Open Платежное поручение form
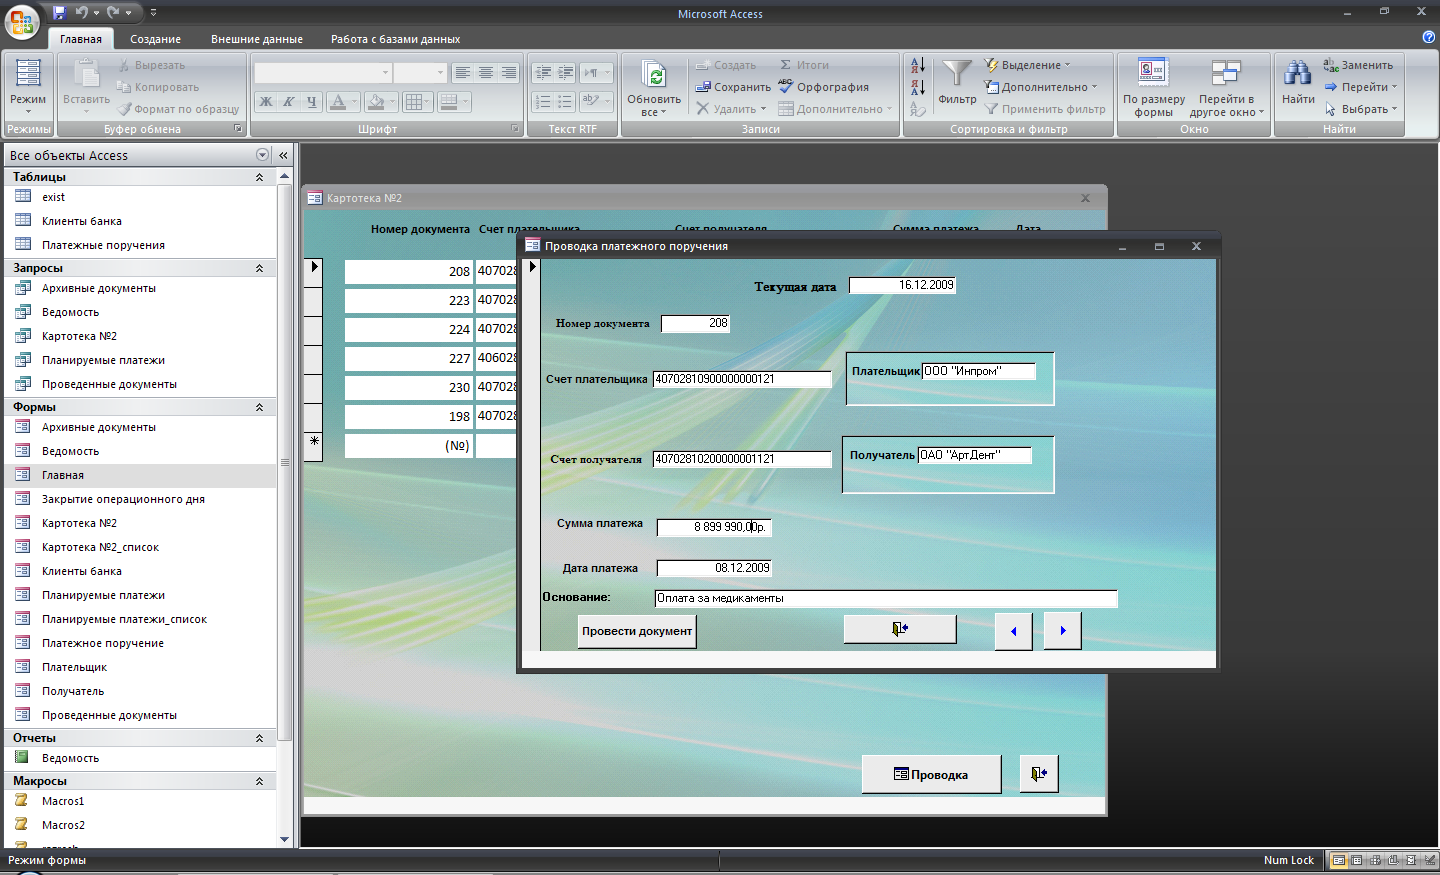 [103, 643]
